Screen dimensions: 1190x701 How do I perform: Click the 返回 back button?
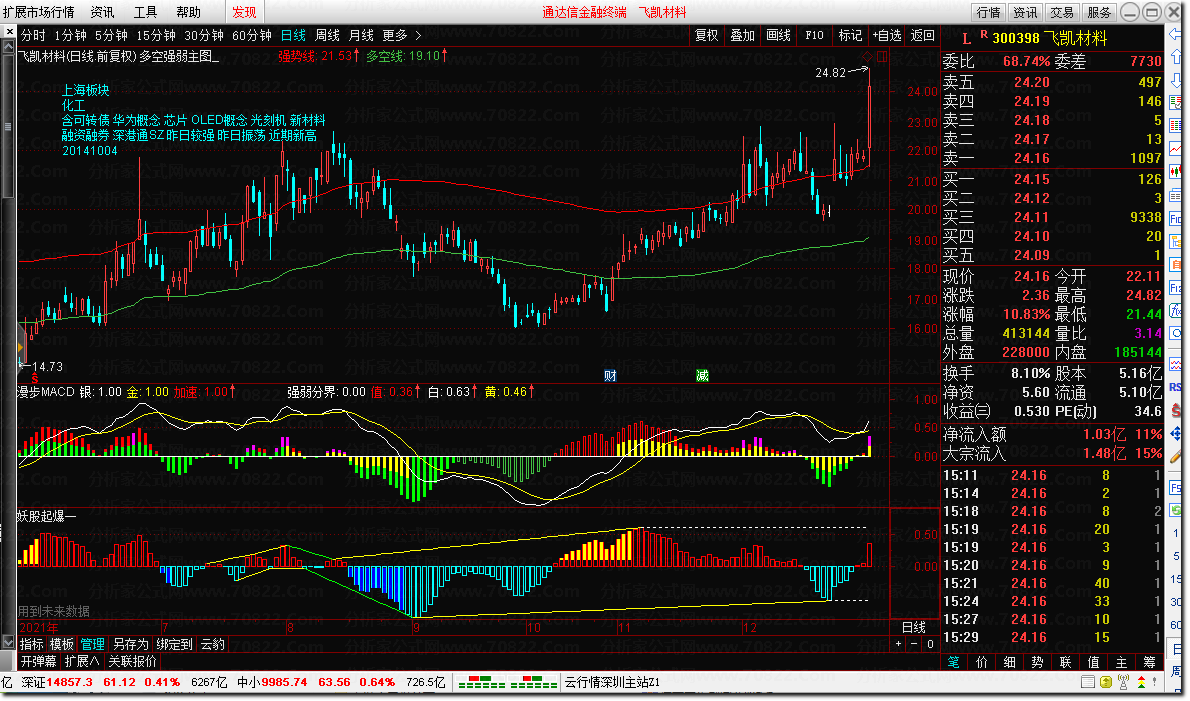pos(922,35)
